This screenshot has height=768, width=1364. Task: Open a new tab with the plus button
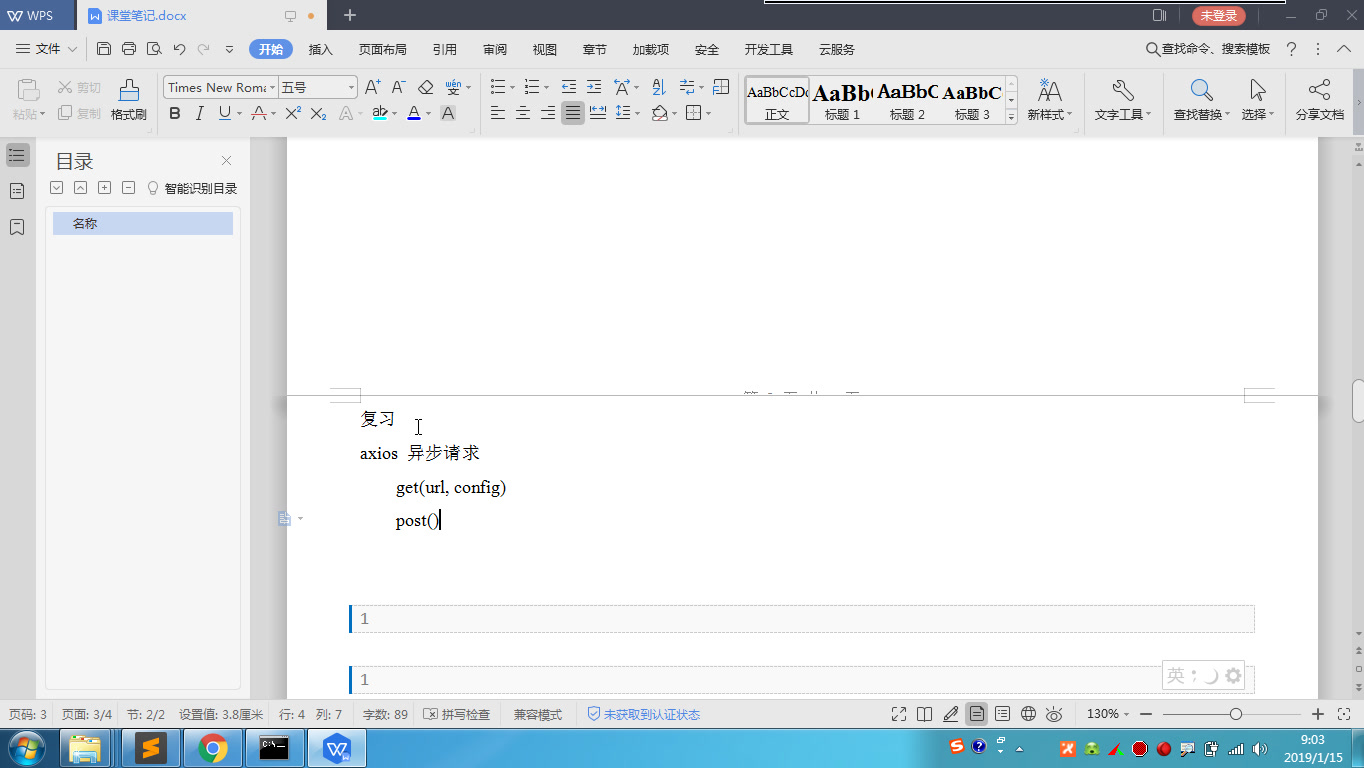click(350, 15)
